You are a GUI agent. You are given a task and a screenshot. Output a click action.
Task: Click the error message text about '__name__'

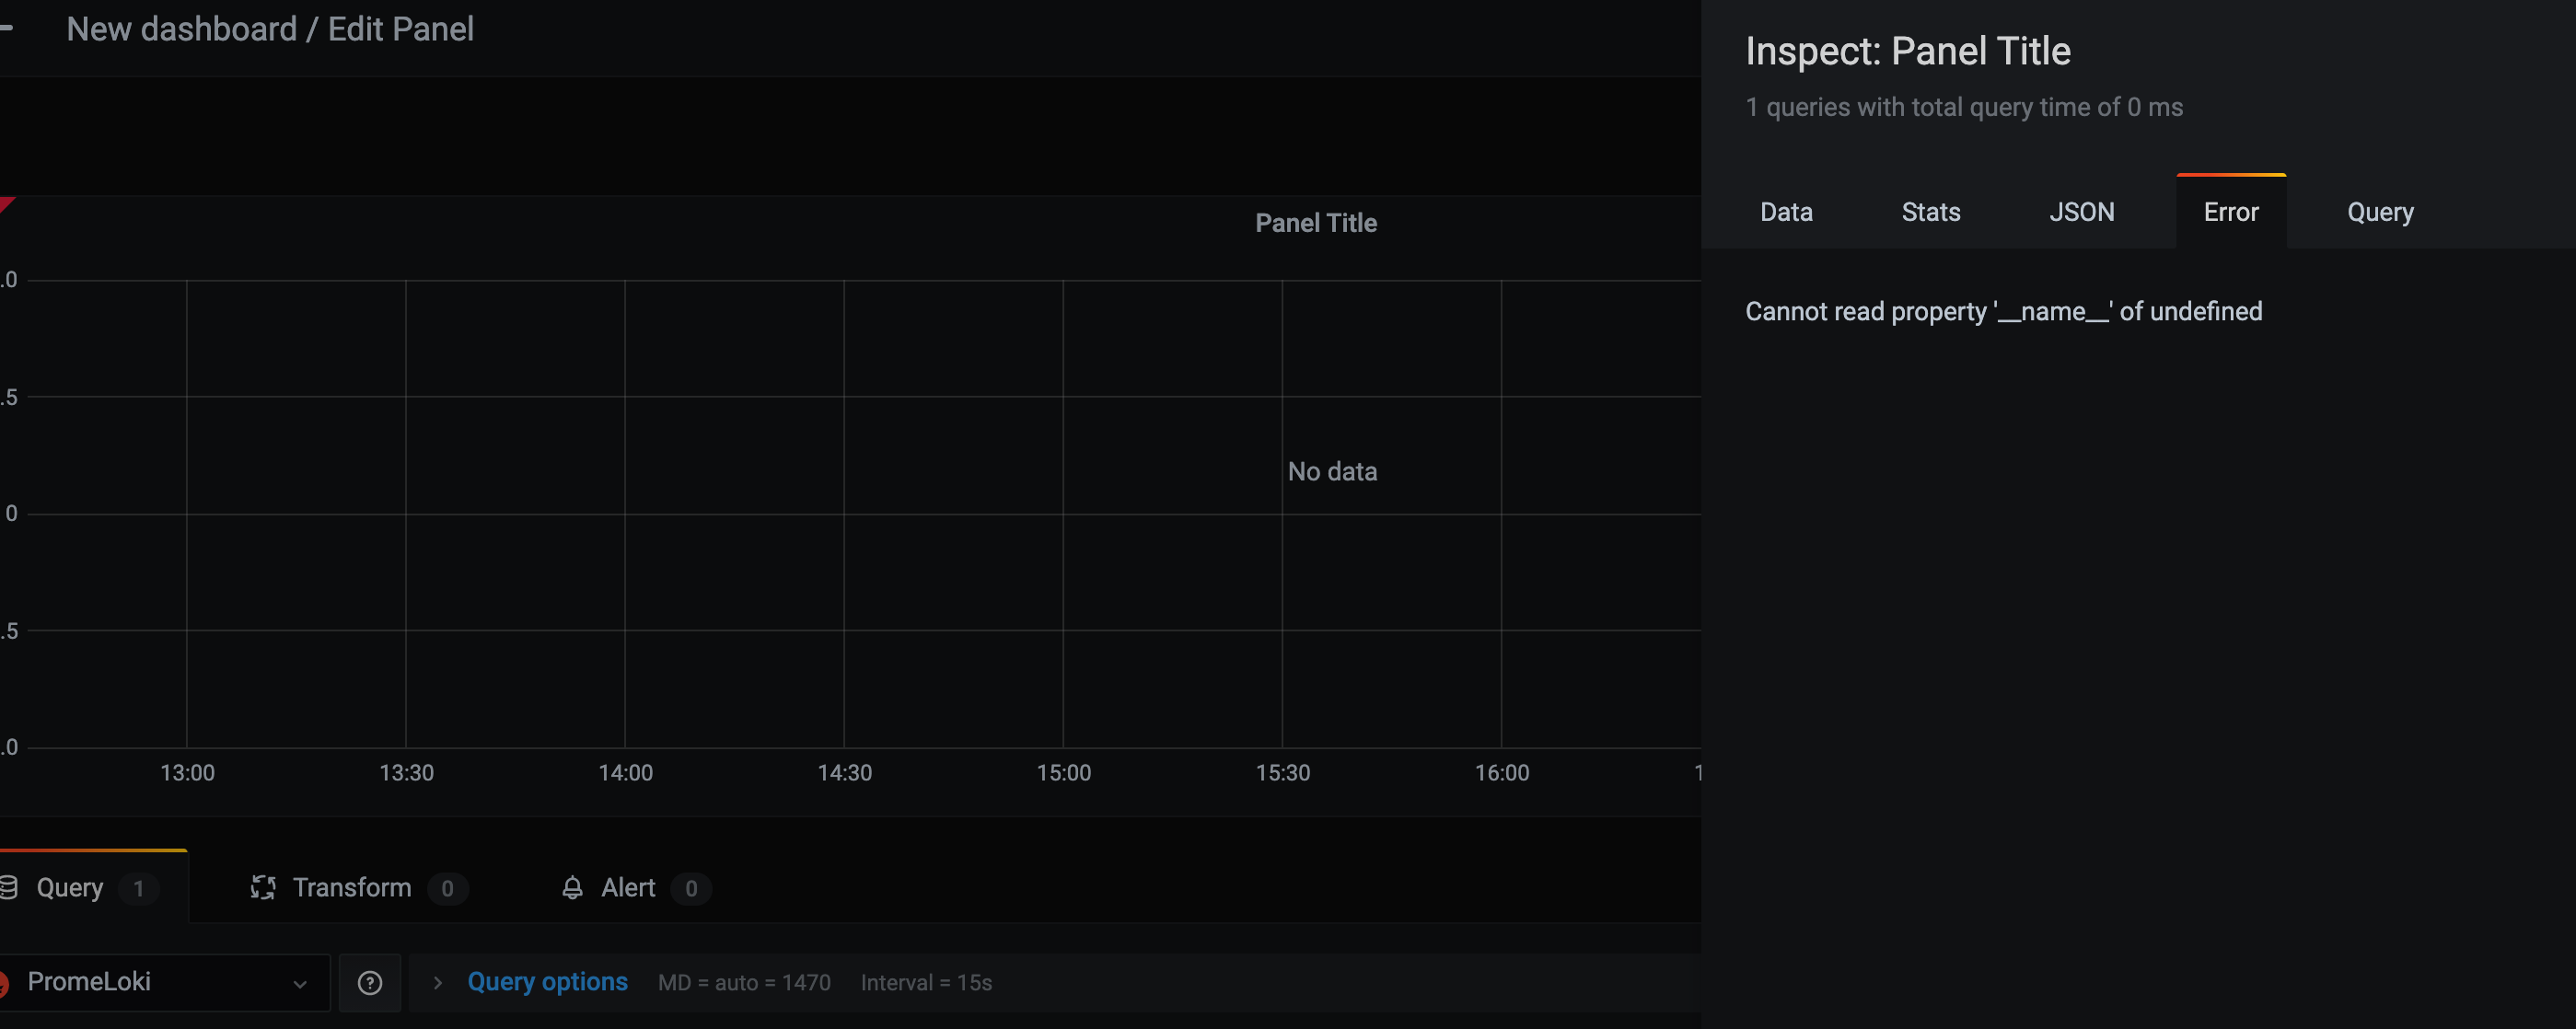pyautogui.click(x=2003, y=311)
